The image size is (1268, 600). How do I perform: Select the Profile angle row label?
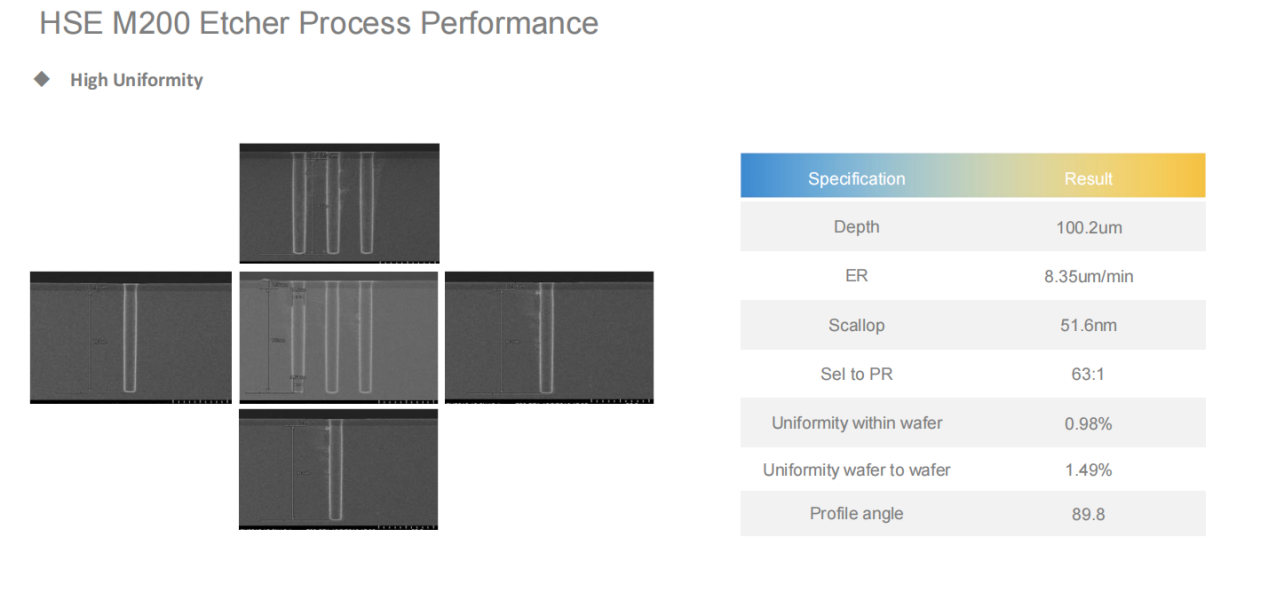(x=856, y=514)
